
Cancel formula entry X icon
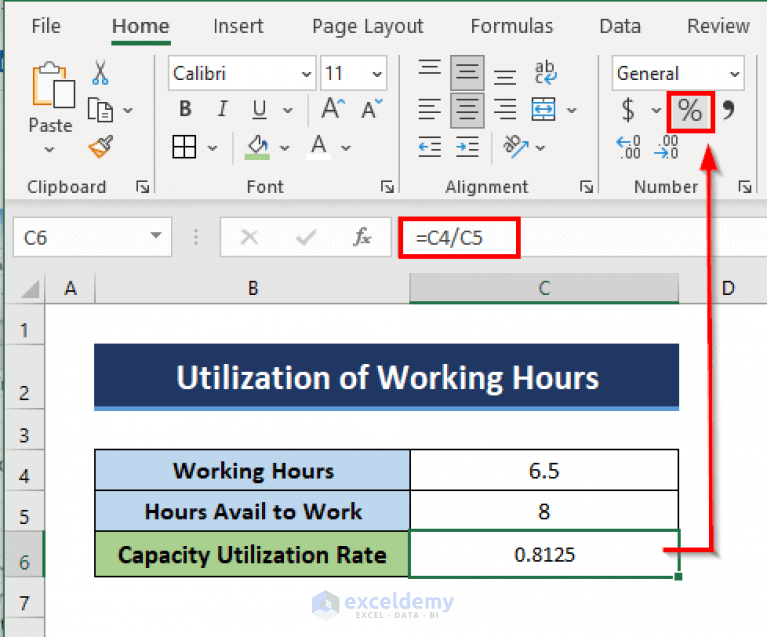click(249, 237)
